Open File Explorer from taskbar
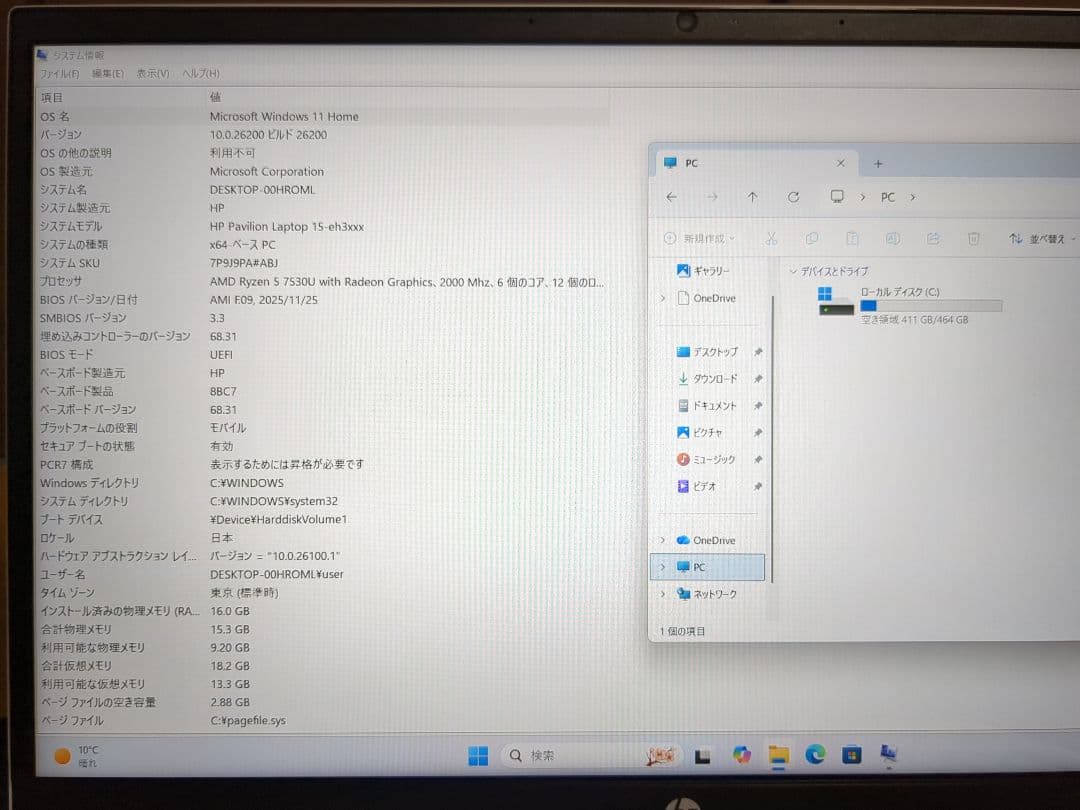Viewport: 1080px width, 810px height. point(778,756)
